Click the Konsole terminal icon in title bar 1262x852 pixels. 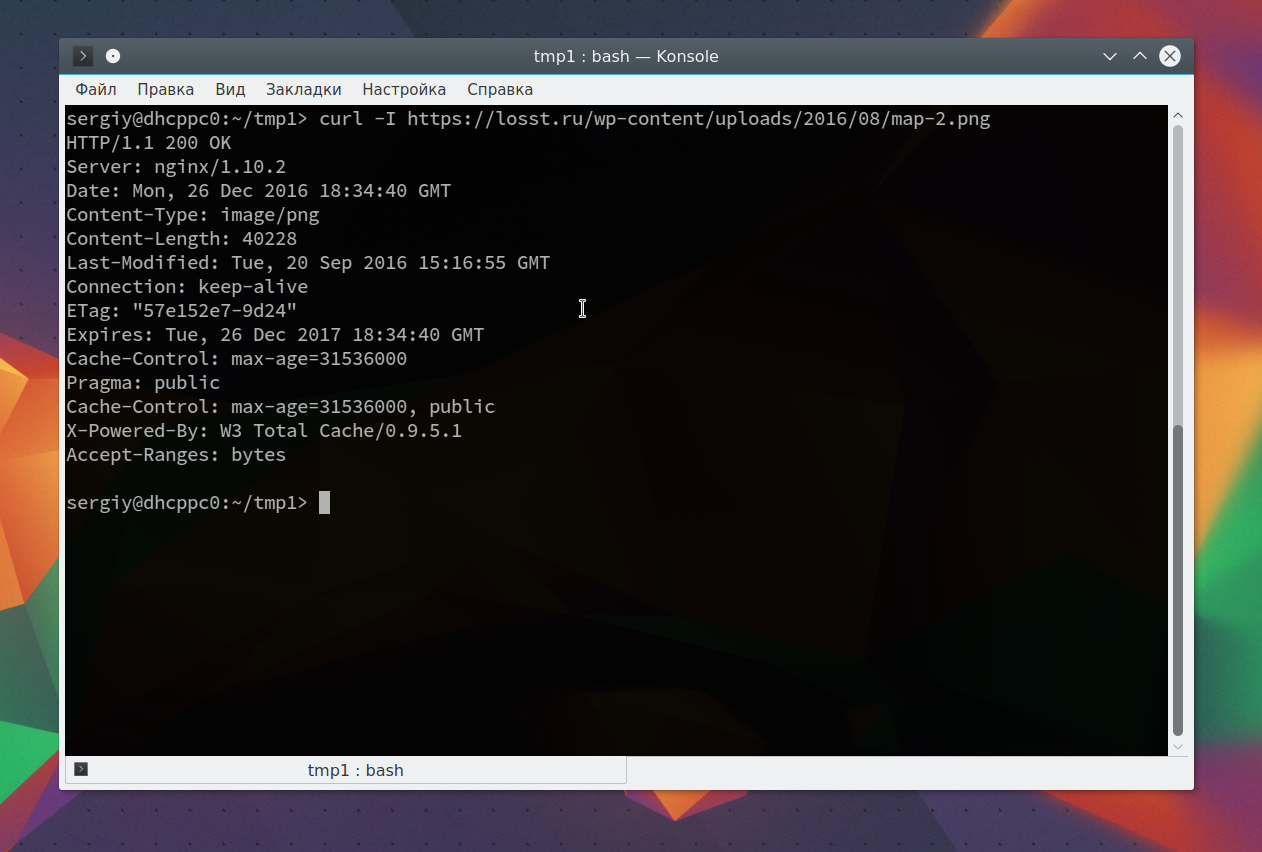pos(84,56)
